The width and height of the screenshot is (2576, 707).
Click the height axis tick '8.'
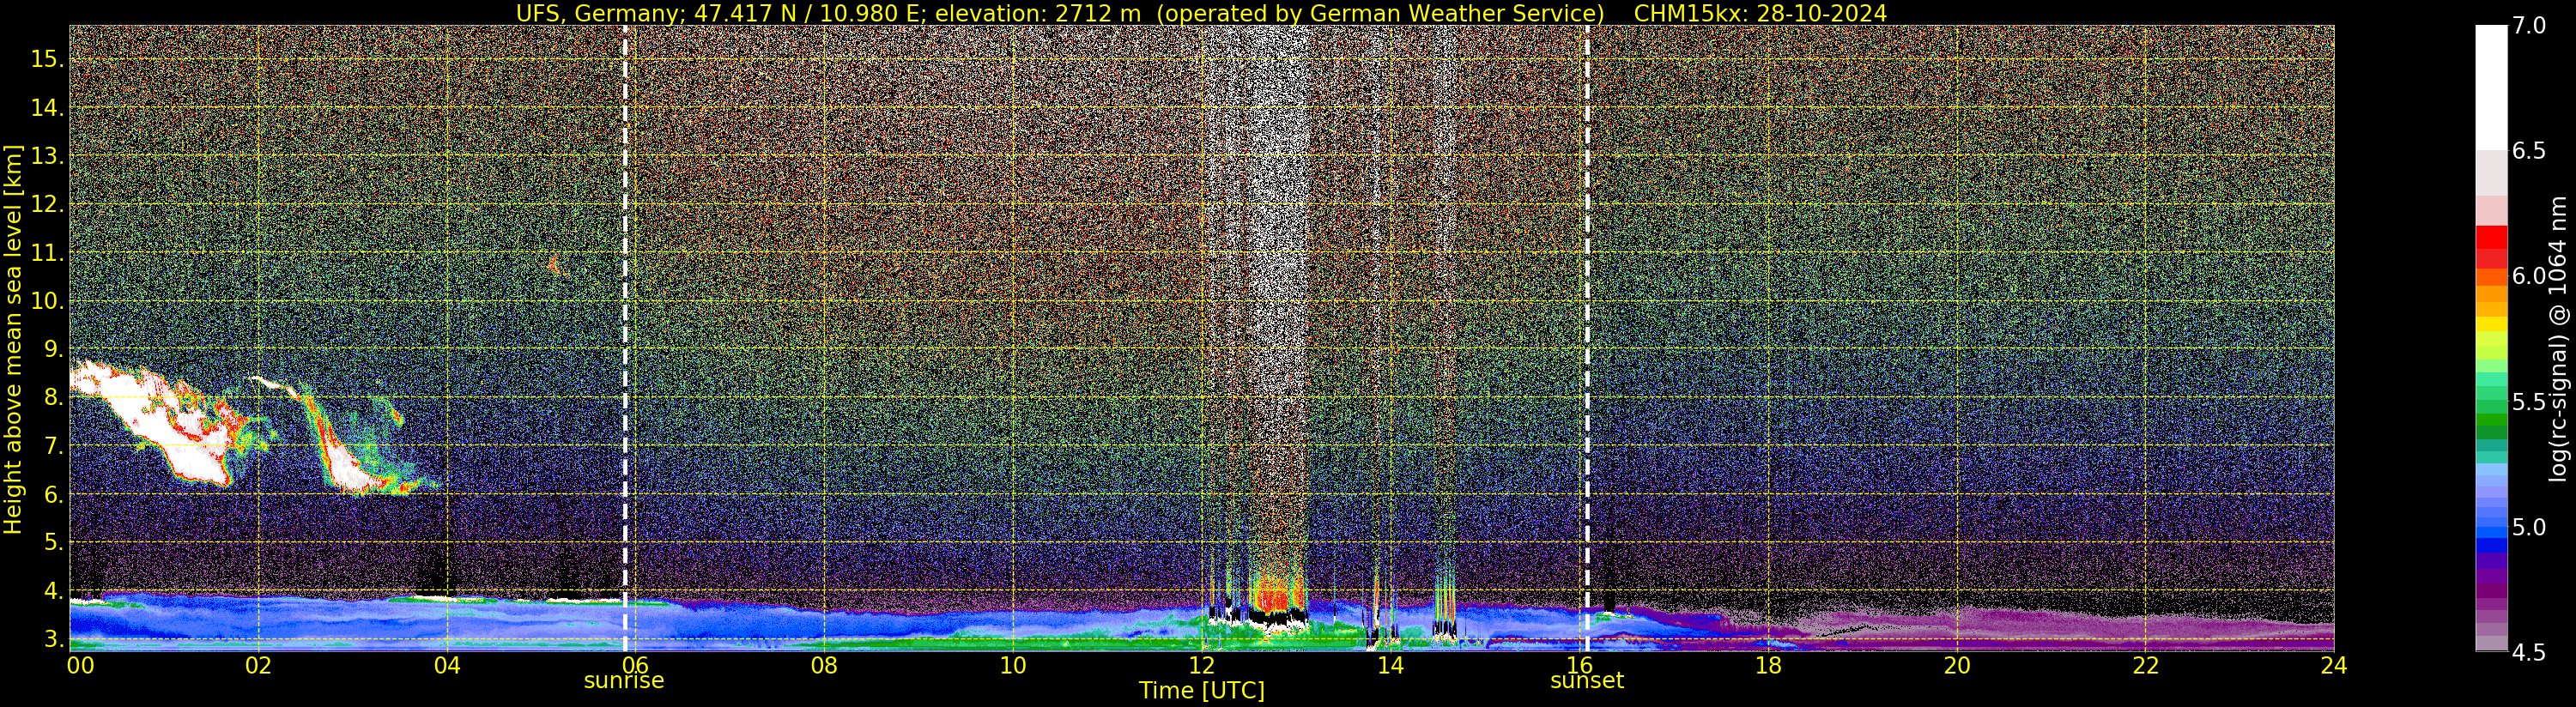coord(53,397)
